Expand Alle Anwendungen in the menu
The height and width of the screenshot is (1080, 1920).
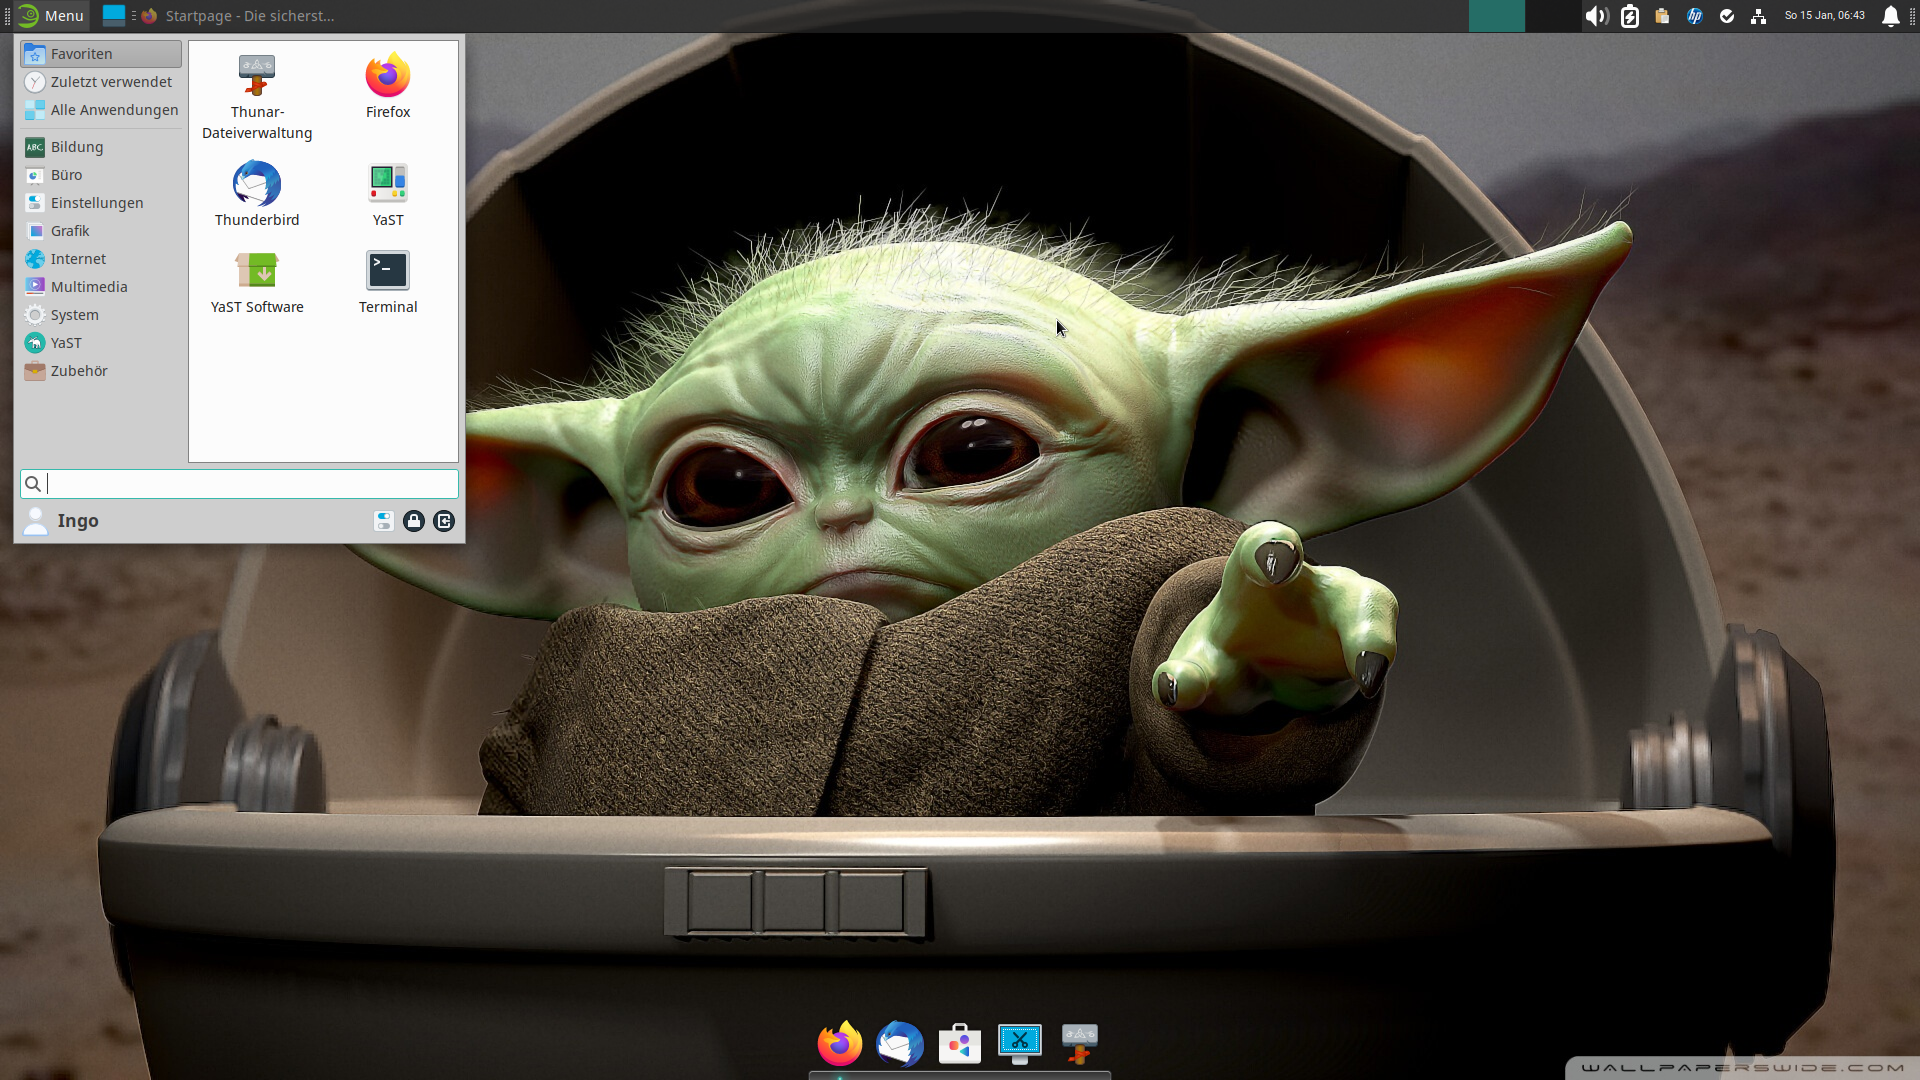(113, 110)
